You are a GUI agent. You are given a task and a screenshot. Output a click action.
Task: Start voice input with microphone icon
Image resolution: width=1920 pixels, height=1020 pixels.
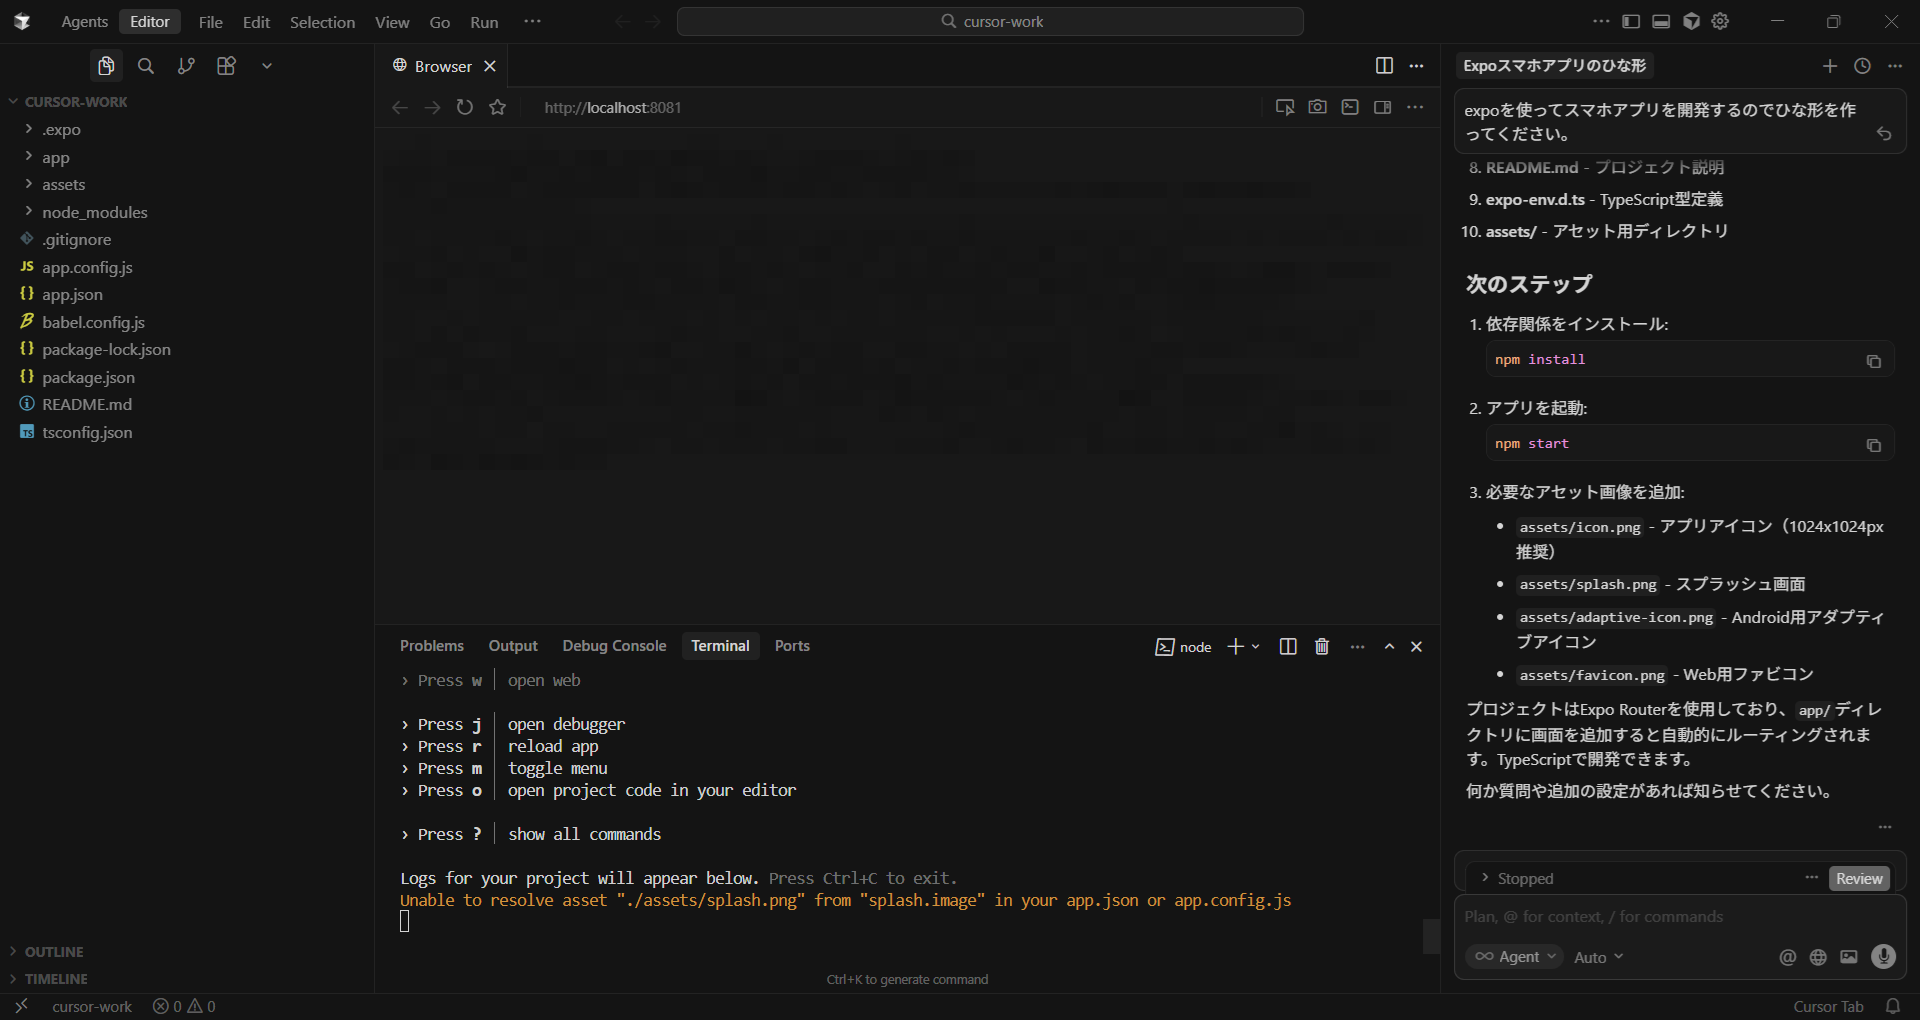[x=1883, y=957]
